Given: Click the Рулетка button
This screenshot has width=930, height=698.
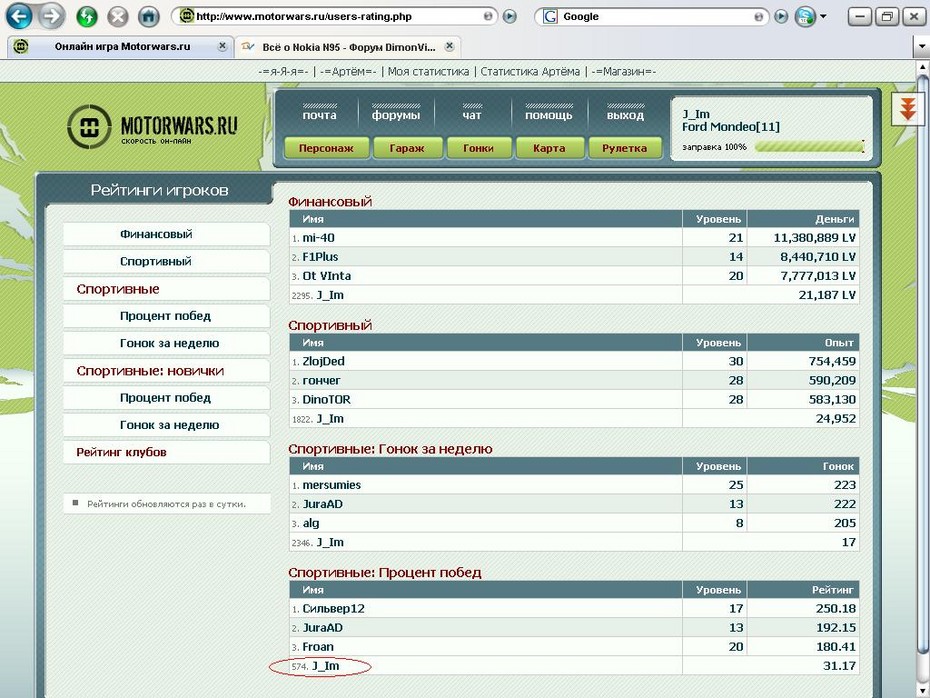Looking at the screenshot, I should [x=625, y=148].
